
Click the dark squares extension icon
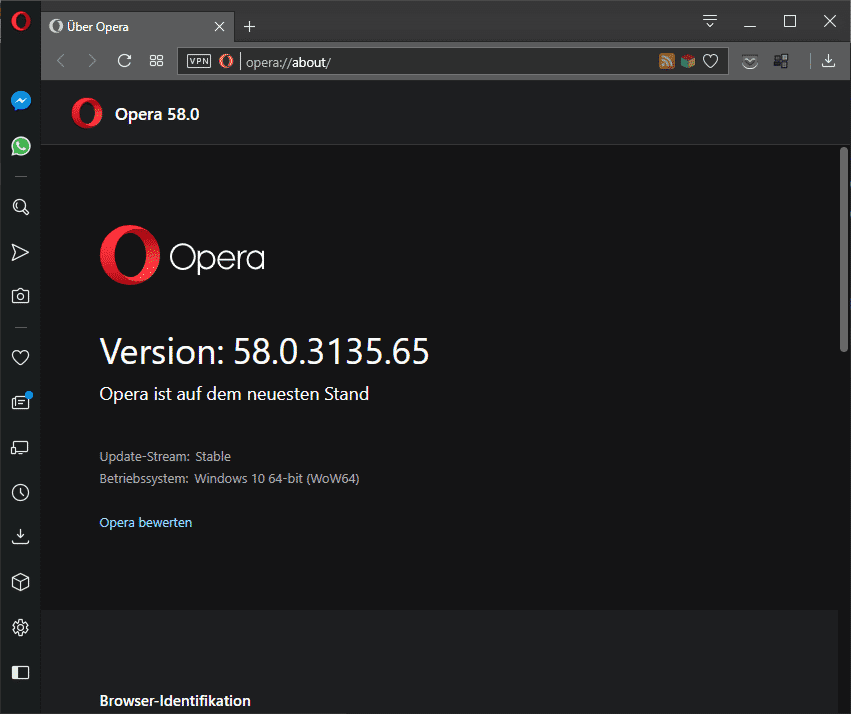point(781,61)
